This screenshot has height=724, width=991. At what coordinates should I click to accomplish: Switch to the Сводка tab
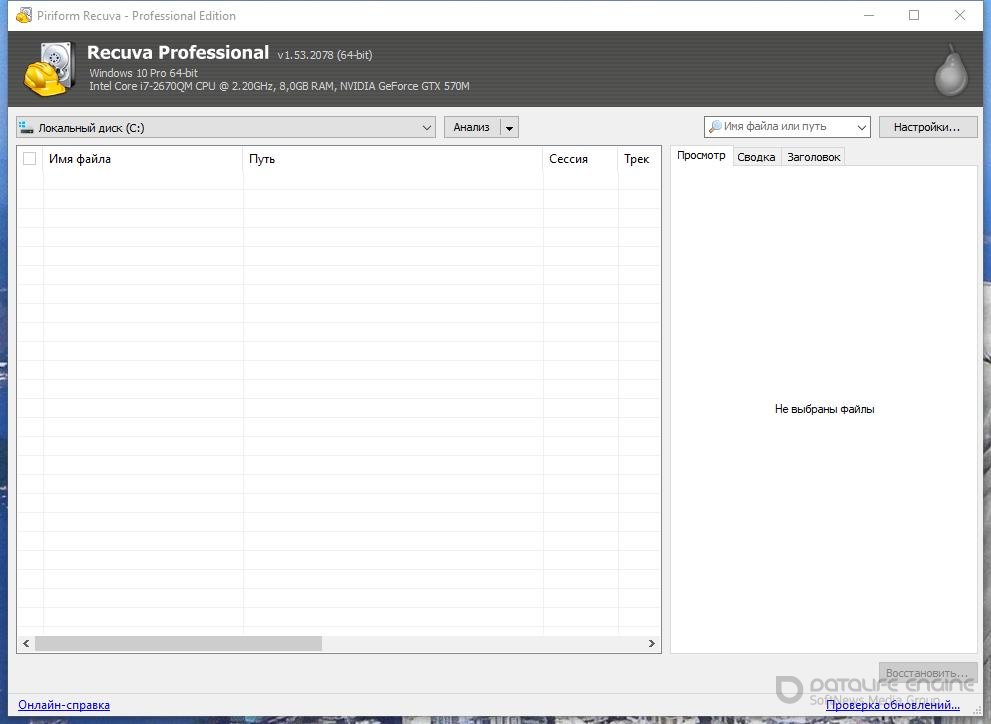pos(756,157)
